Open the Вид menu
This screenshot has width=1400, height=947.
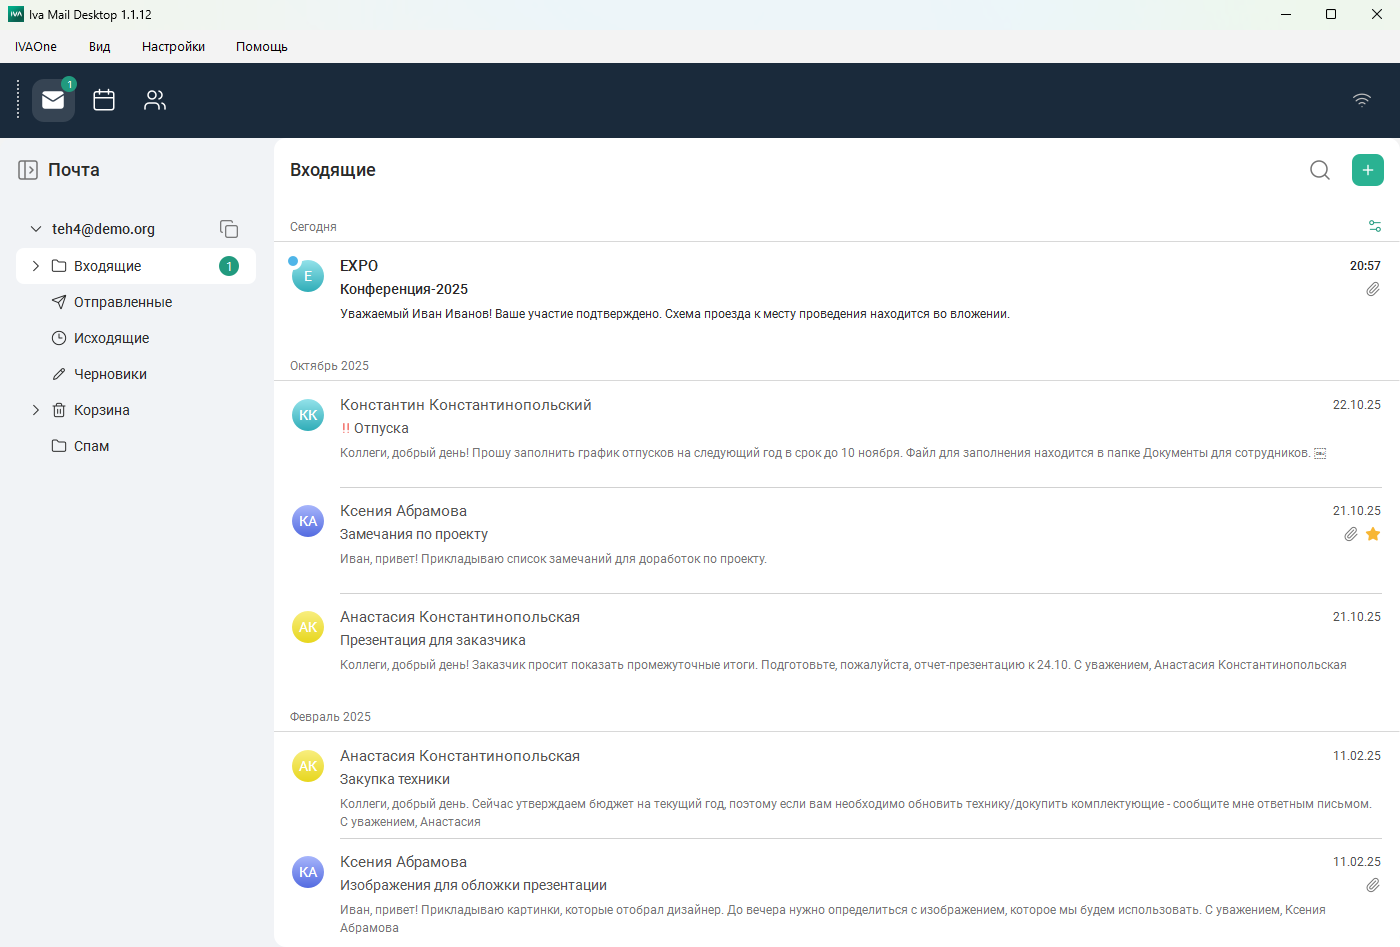(99, 47)
